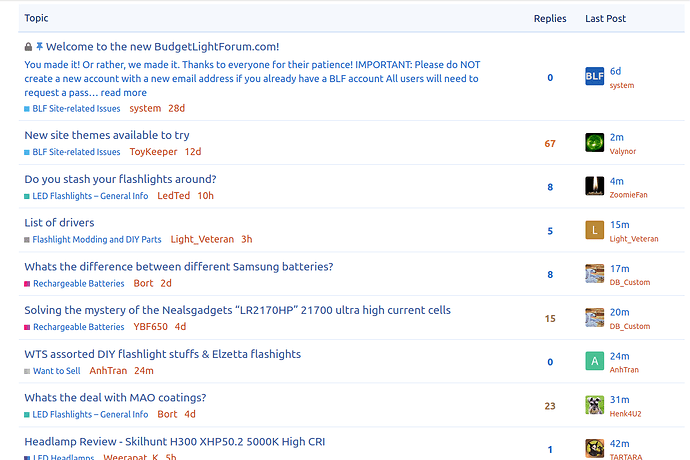Image resolution: width=690 pixels, height=460 pixels.
Task: Open system last poster name
Action: (622, 85)
